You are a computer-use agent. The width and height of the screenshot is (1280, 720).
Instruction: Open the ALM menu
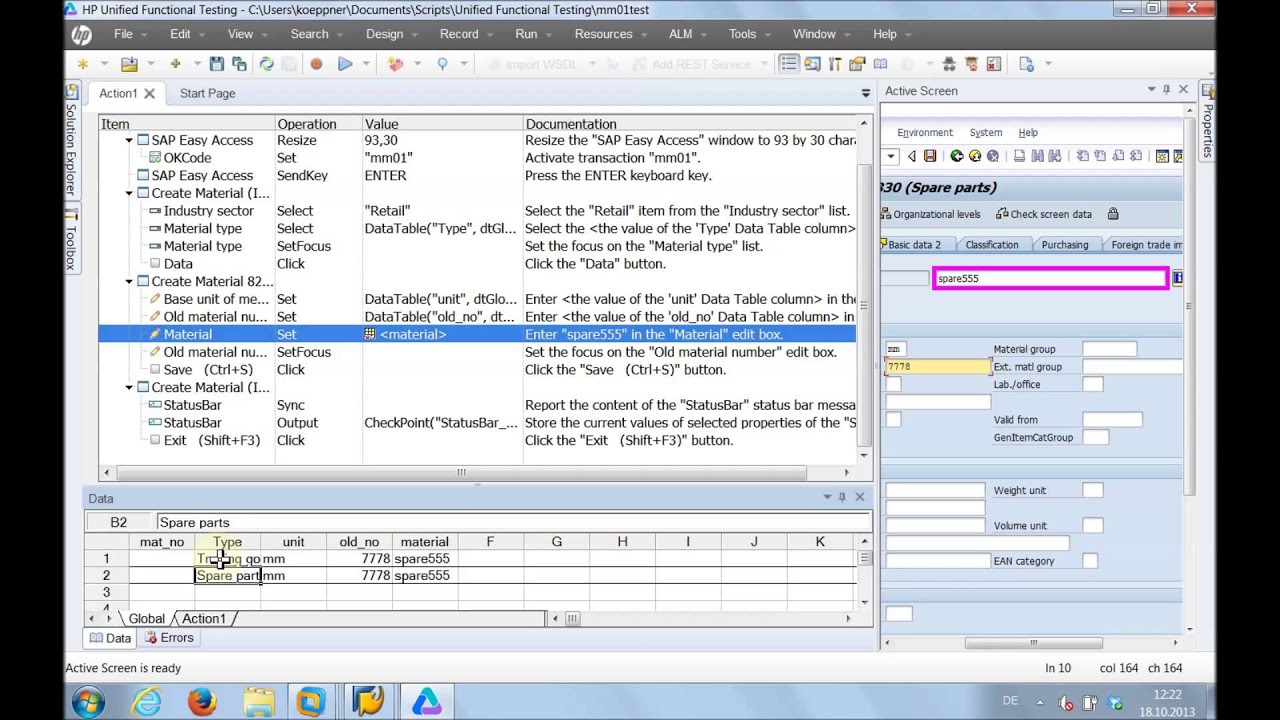[680, 34]
